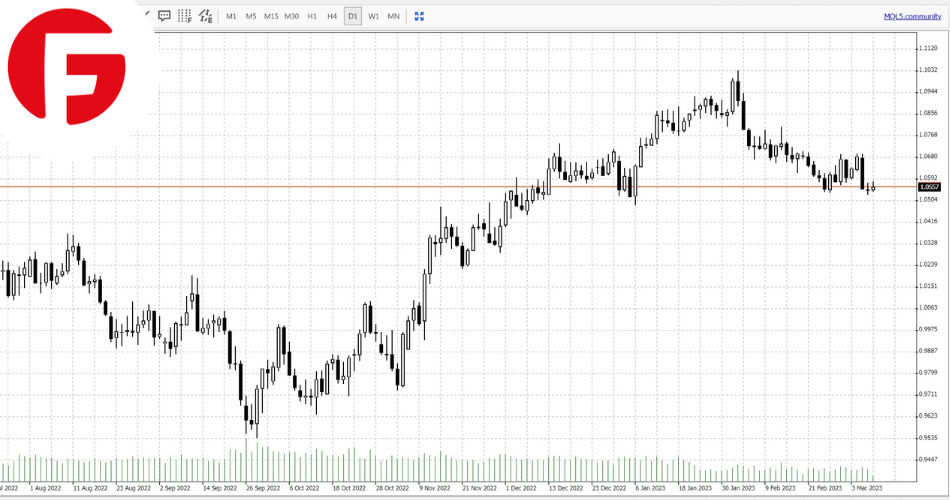Select the H4 timeframe button
Viewport: 950px width, 500px height.
(332, 16)
